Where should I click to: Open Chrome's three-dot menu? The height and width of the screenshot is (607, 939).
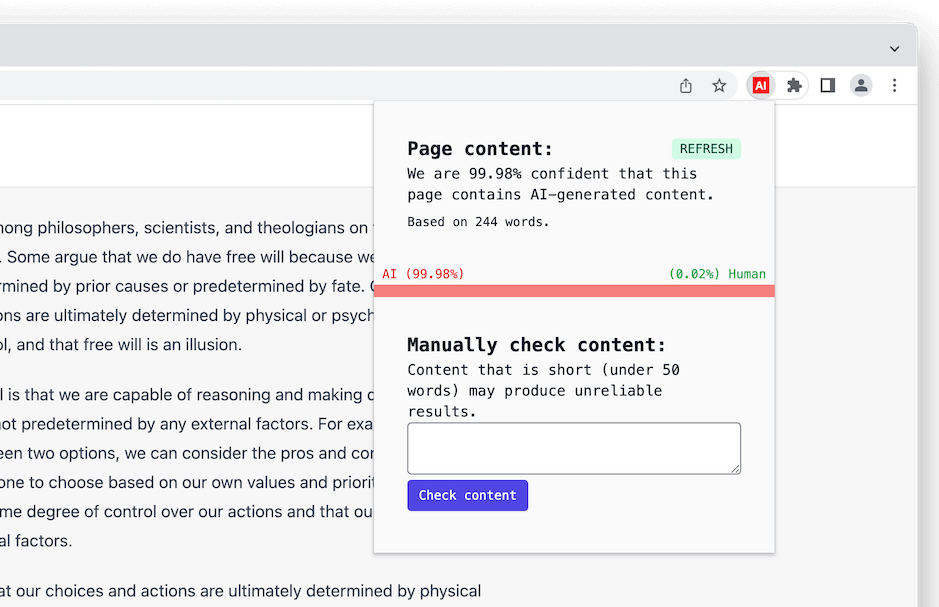coord(895,86)
